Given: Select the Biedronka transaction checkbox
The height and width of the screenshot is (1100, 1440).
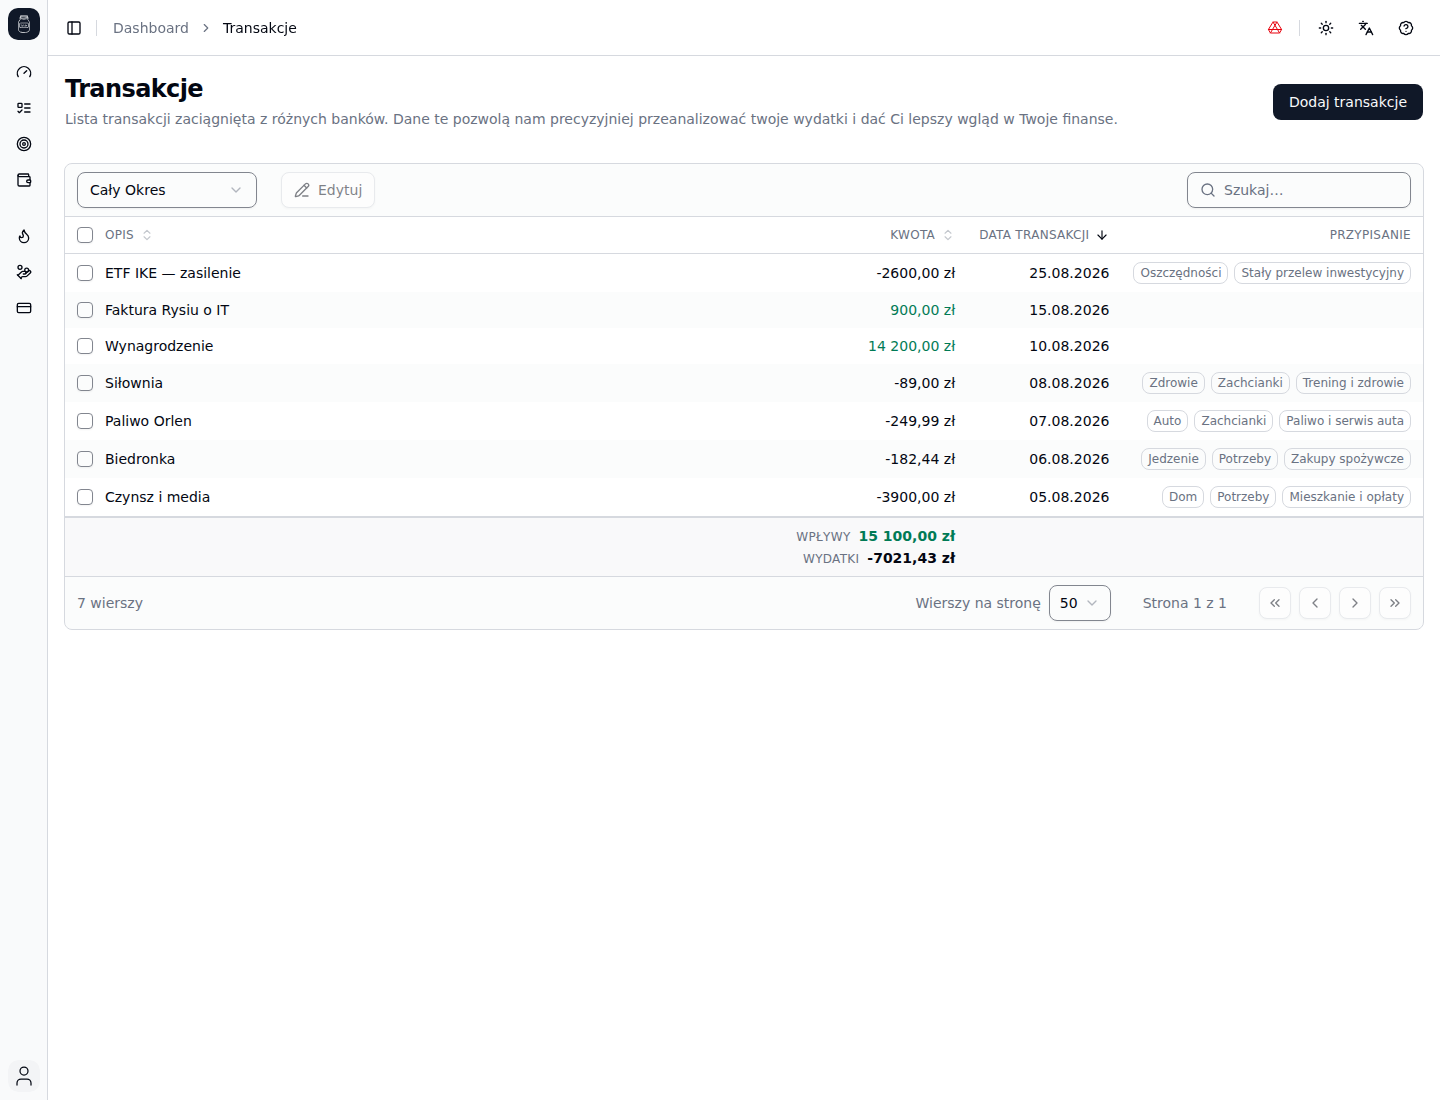Looking at the screenshot, I should [x=85, y=459].
